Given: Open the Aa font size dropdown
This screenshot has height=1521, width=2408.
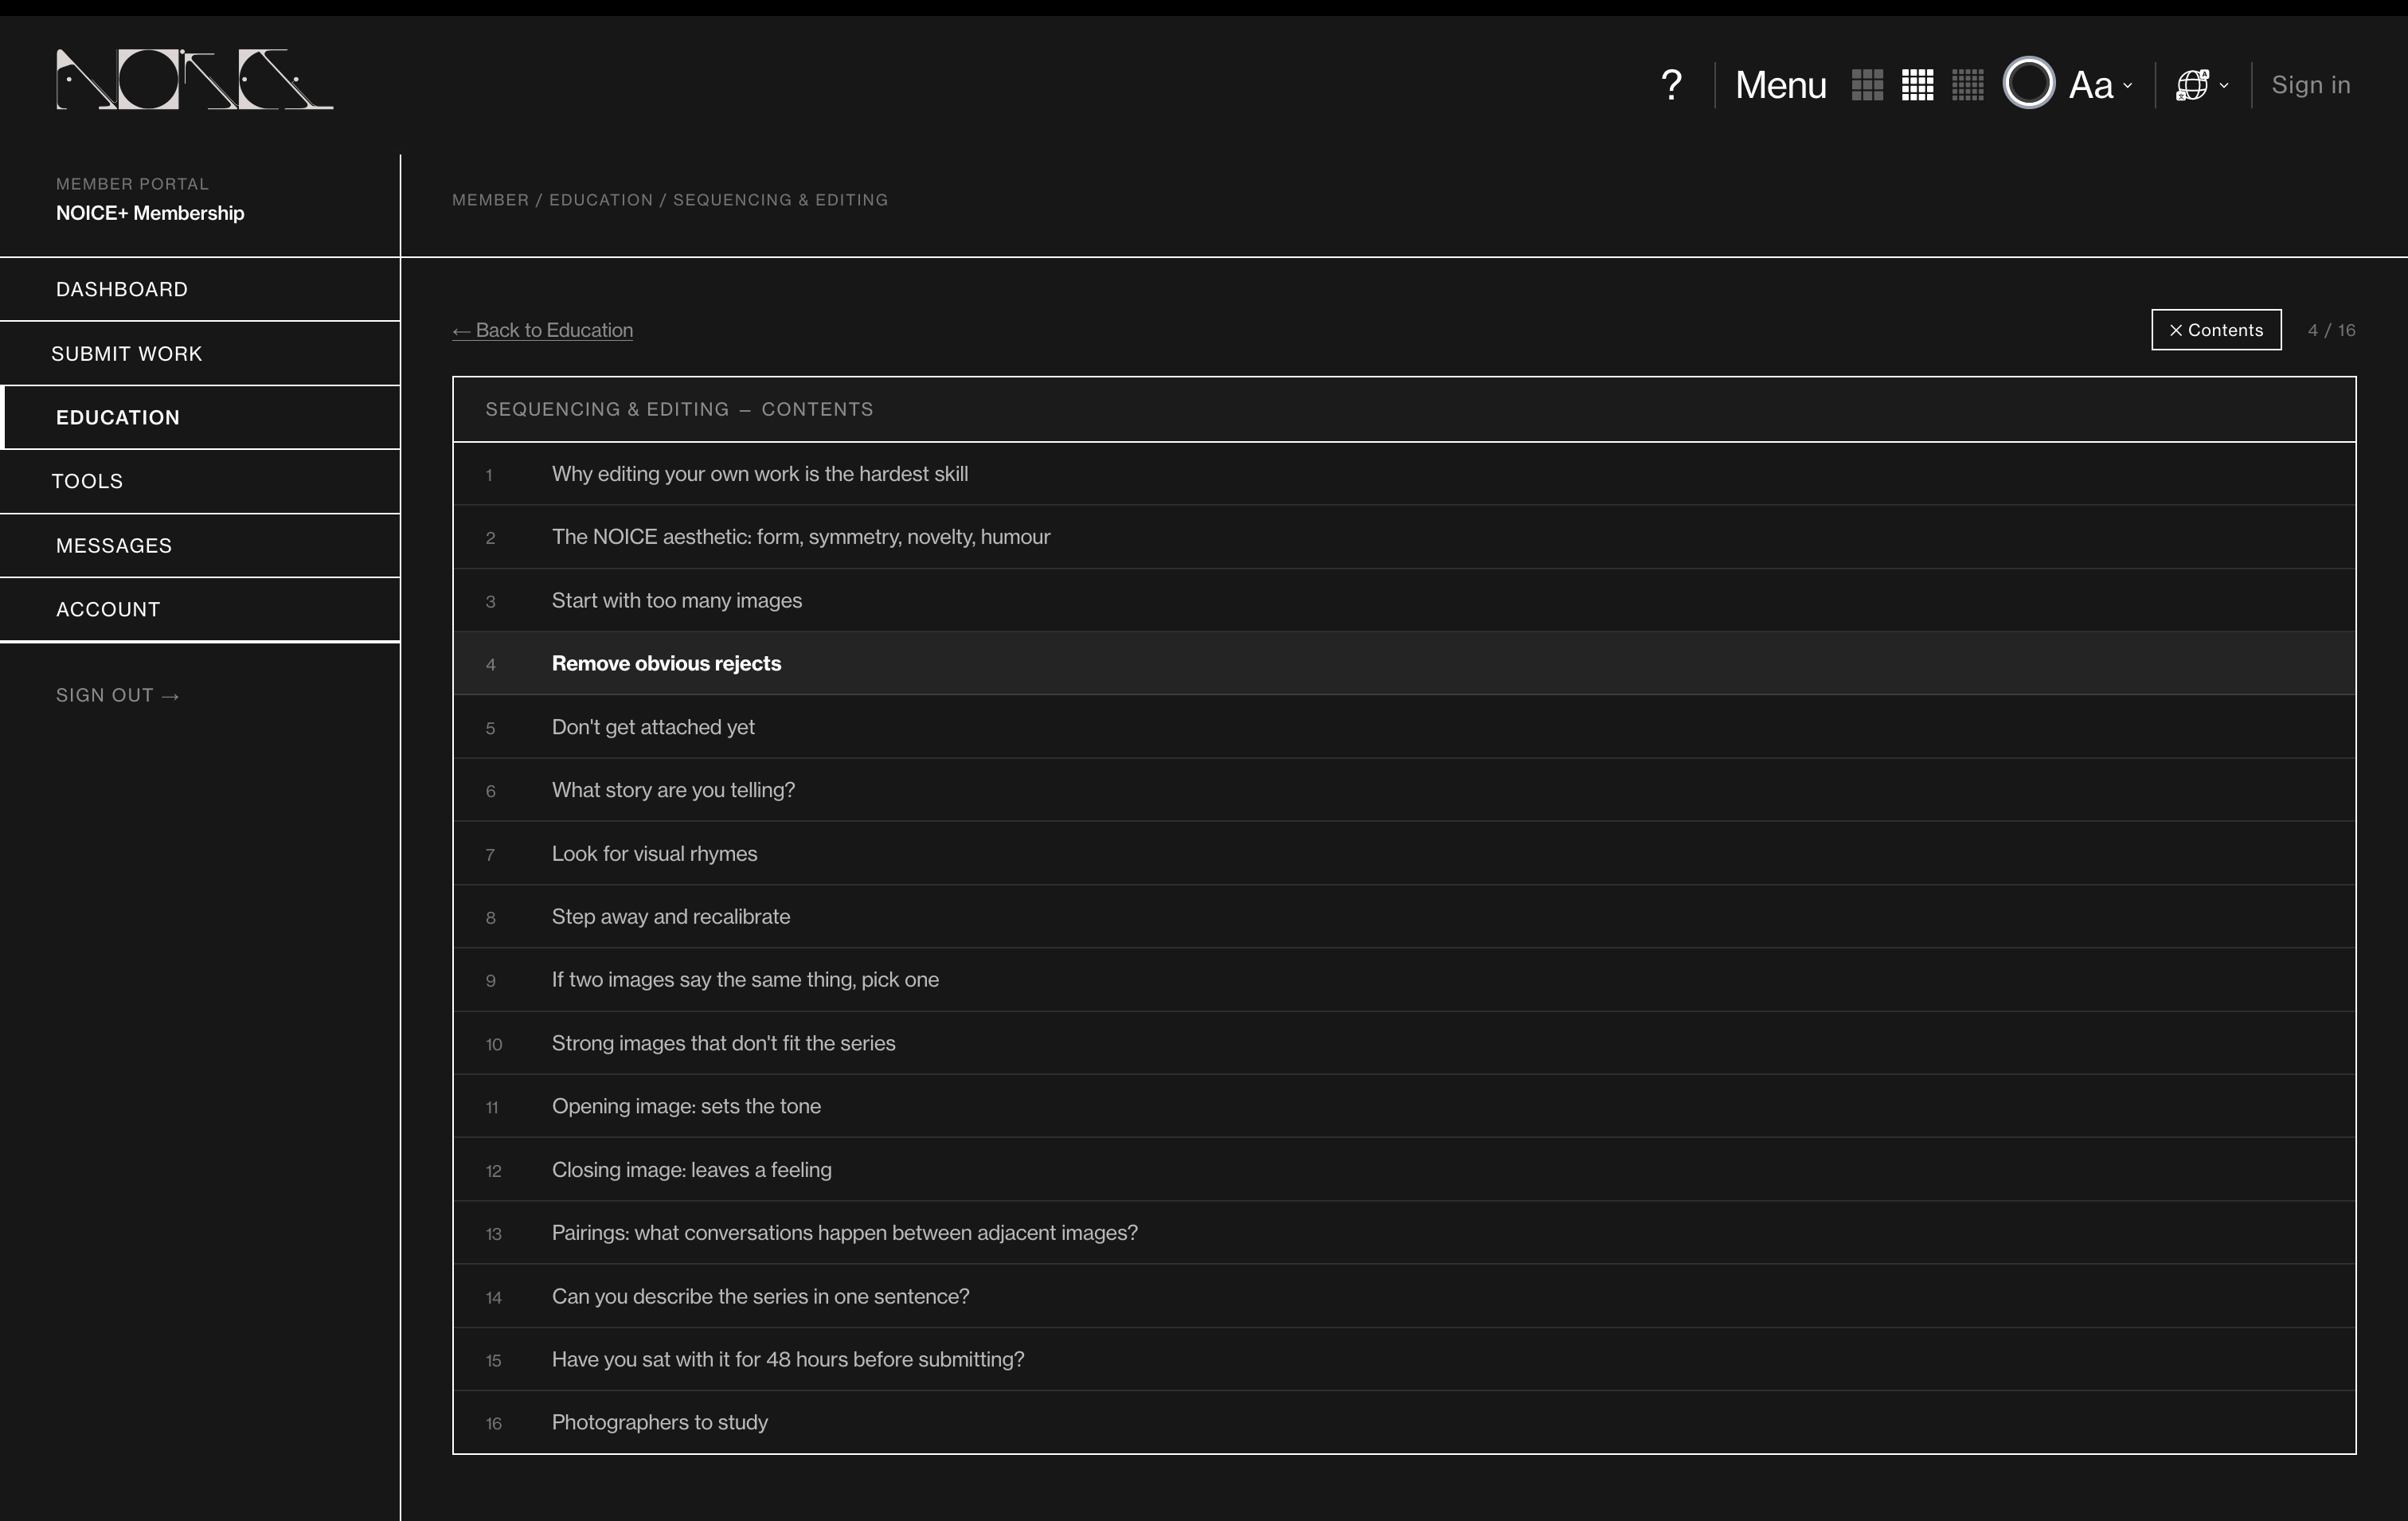Looking at the screenshot, I should (x=2100, y=85).
